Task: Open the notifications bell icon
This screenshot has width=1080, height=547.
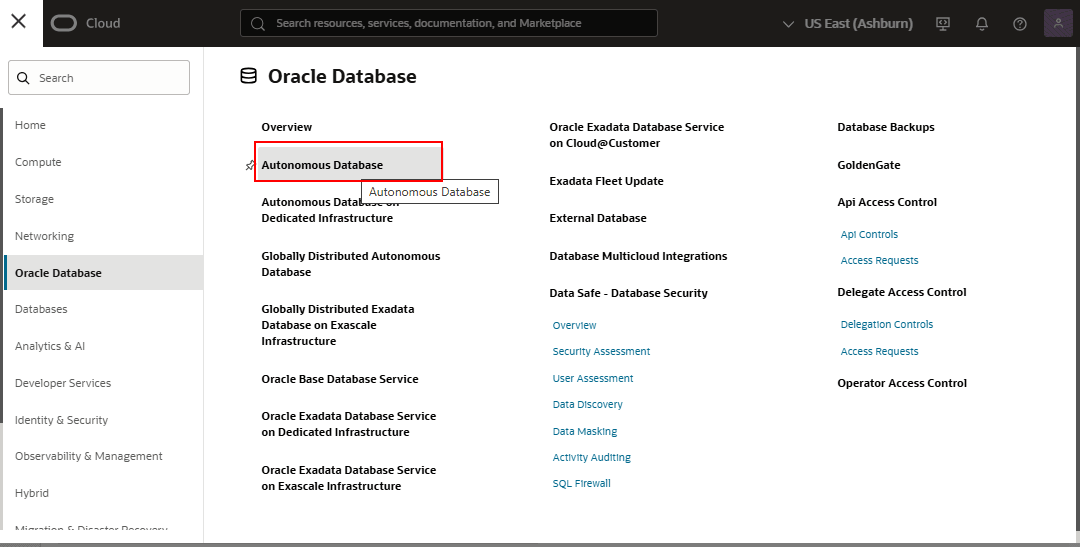Action: (982, 23)
